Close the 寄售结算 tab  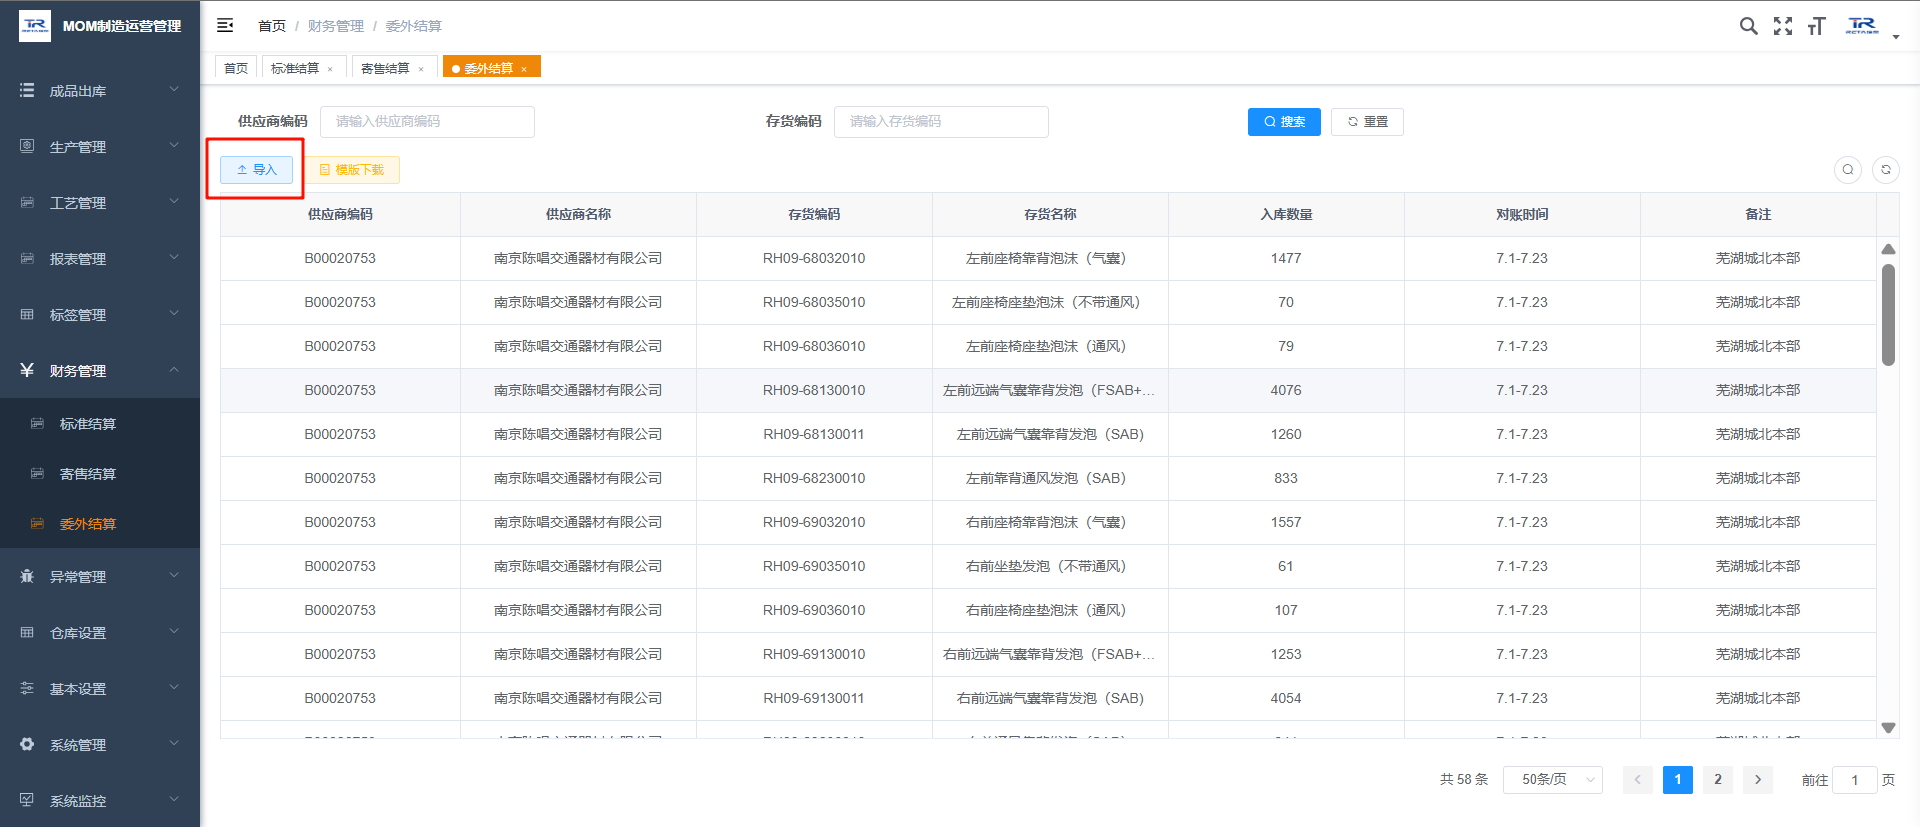(x=421, y=69)
